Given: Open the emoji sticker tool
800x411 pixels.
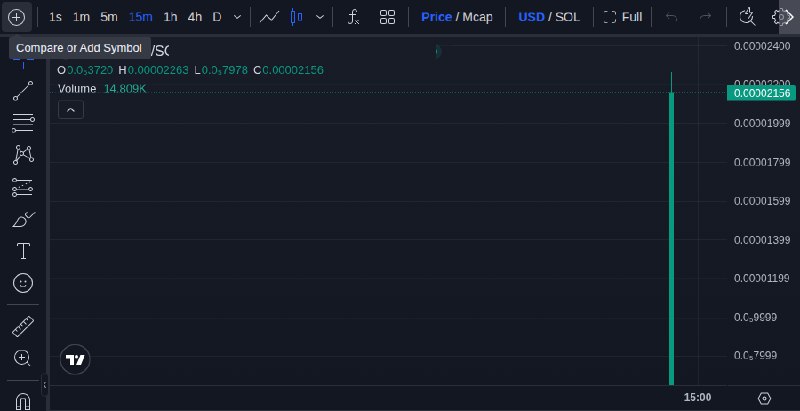Looking at the screenshot, I should click(23, 283).
